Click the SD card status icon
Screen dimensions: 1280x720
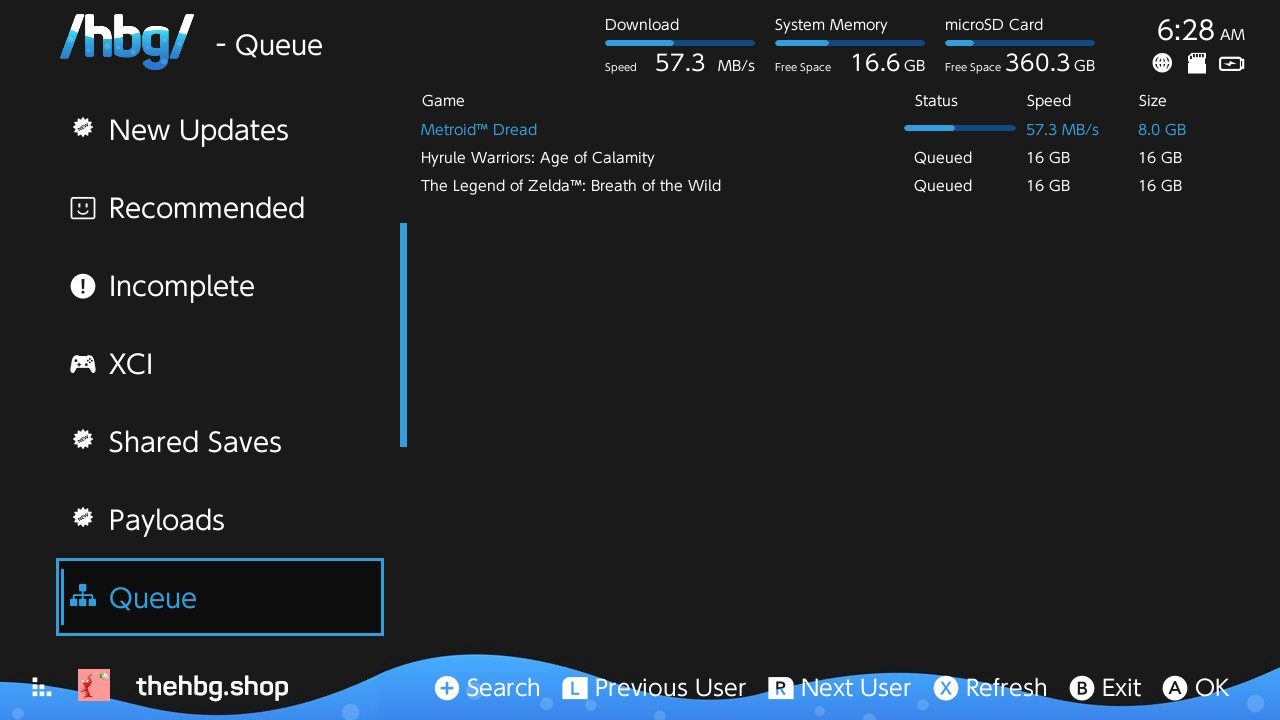pyautogui.click(x=1197, y=63)
